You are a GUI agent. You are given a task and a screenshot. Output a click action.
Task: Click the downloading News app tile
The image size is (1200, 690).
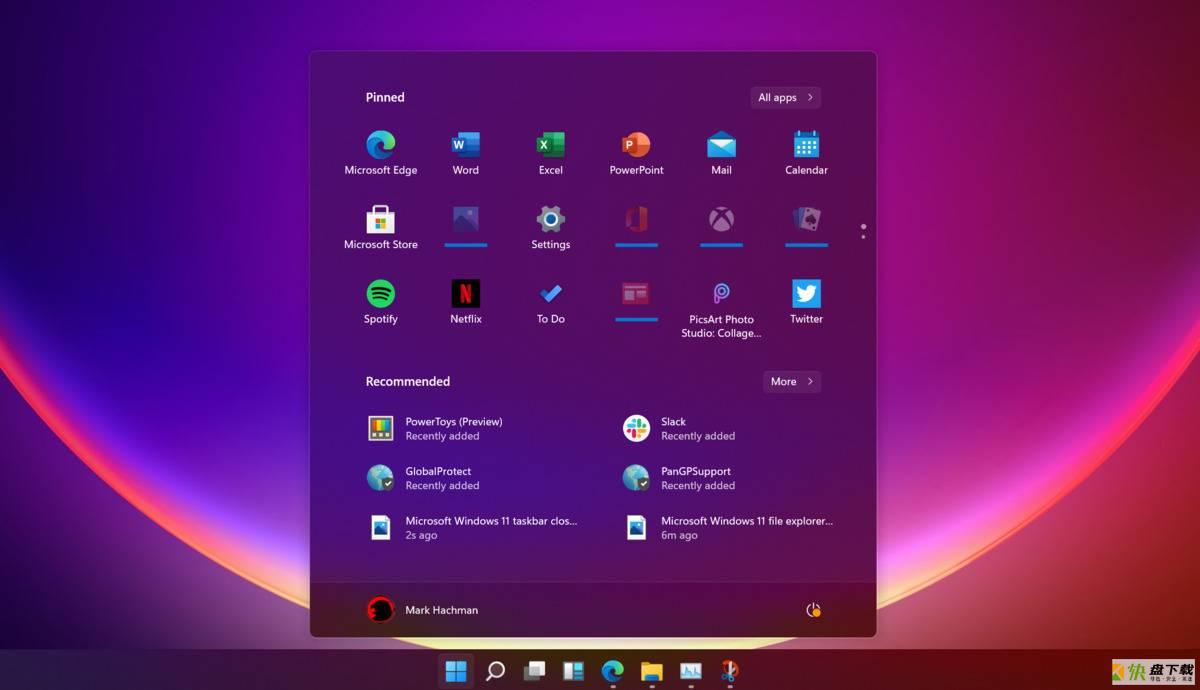click(636, 300)
